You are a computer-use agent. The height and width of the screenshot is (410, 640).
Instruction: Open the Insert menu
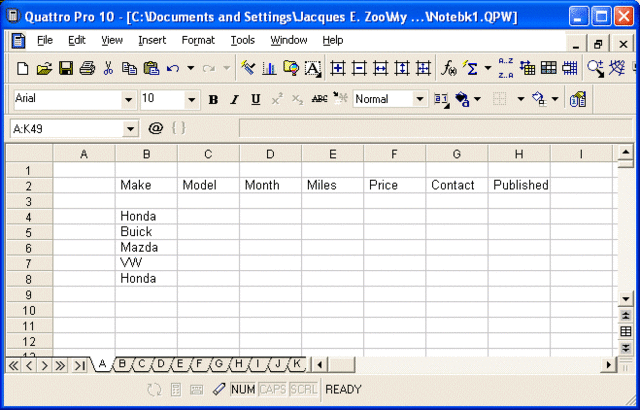coord(152,40)
